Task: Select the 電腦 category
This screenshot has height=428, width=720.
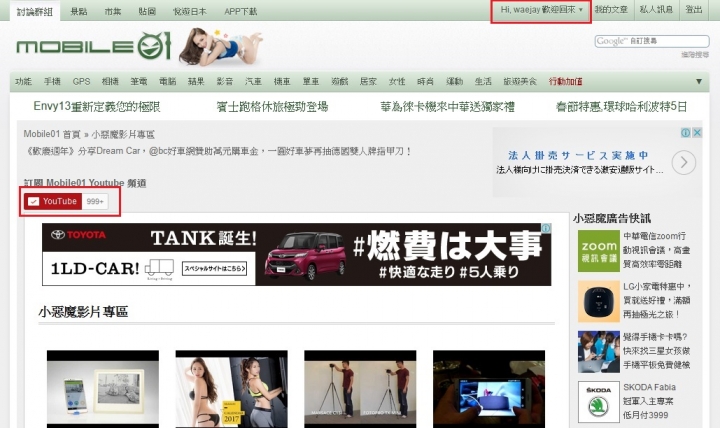Action: pyautogui.click(x=168, y=82)
